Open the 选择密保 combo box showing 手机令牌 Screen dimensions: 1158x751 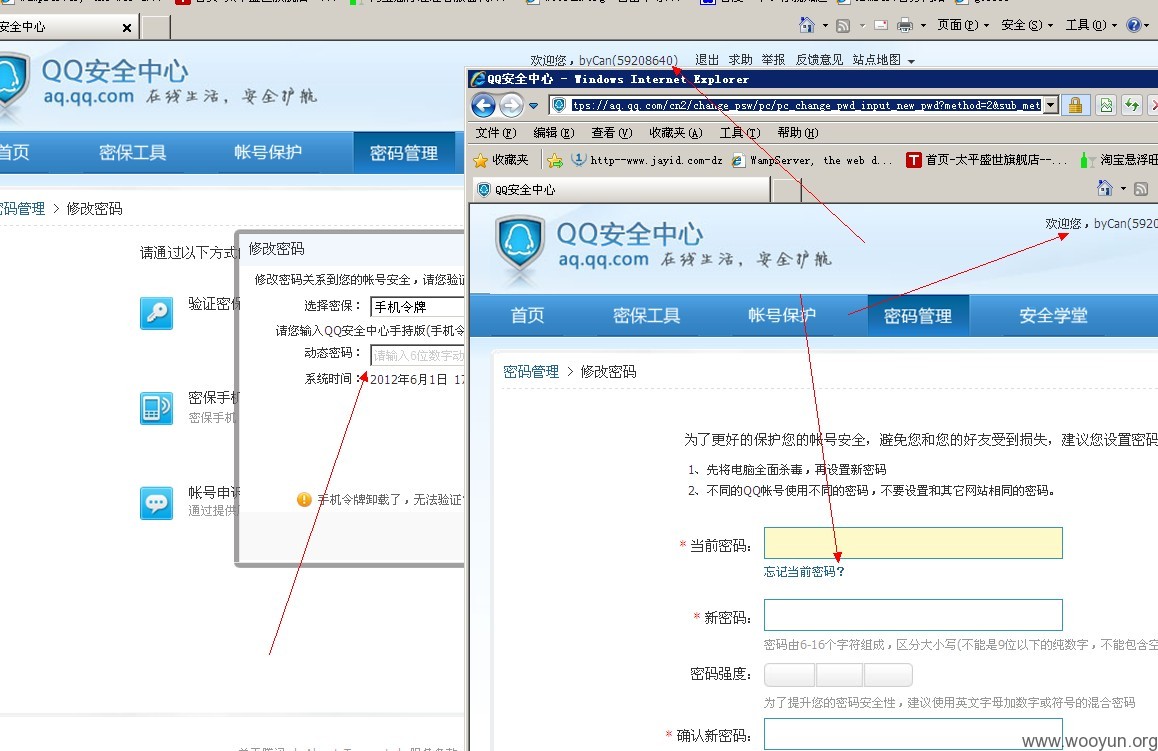tap(417, 306)
